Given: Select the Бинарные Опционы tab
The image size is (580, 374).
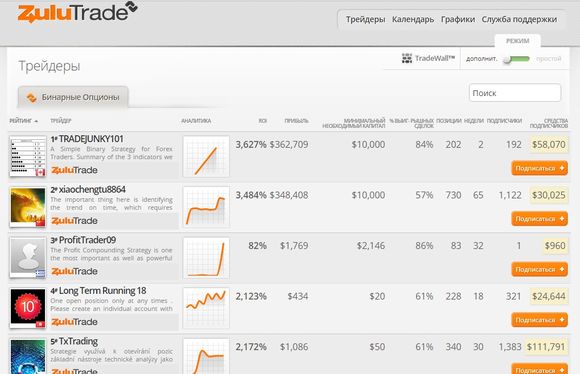Looking at the screenshot, I should pyautogui.click(x=73, y=97).
